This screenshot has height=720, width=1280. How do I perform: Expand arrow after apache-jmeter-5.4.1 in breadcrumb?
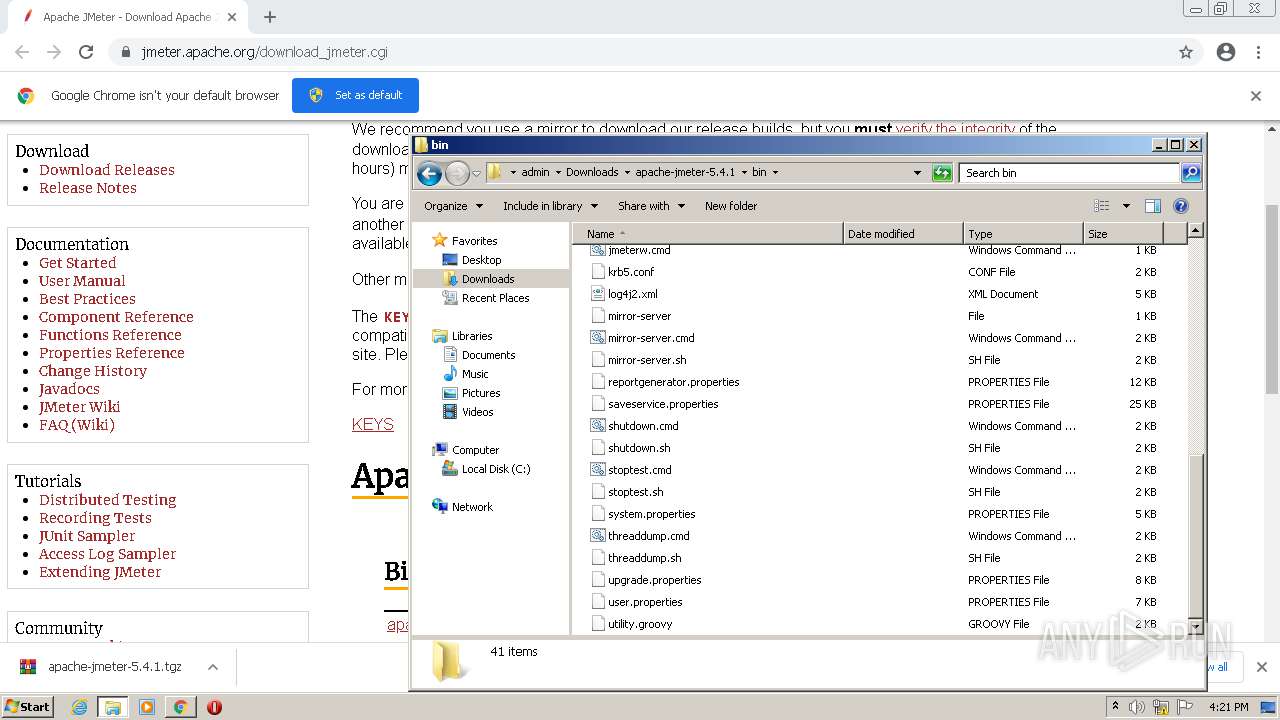click(743, 172)
